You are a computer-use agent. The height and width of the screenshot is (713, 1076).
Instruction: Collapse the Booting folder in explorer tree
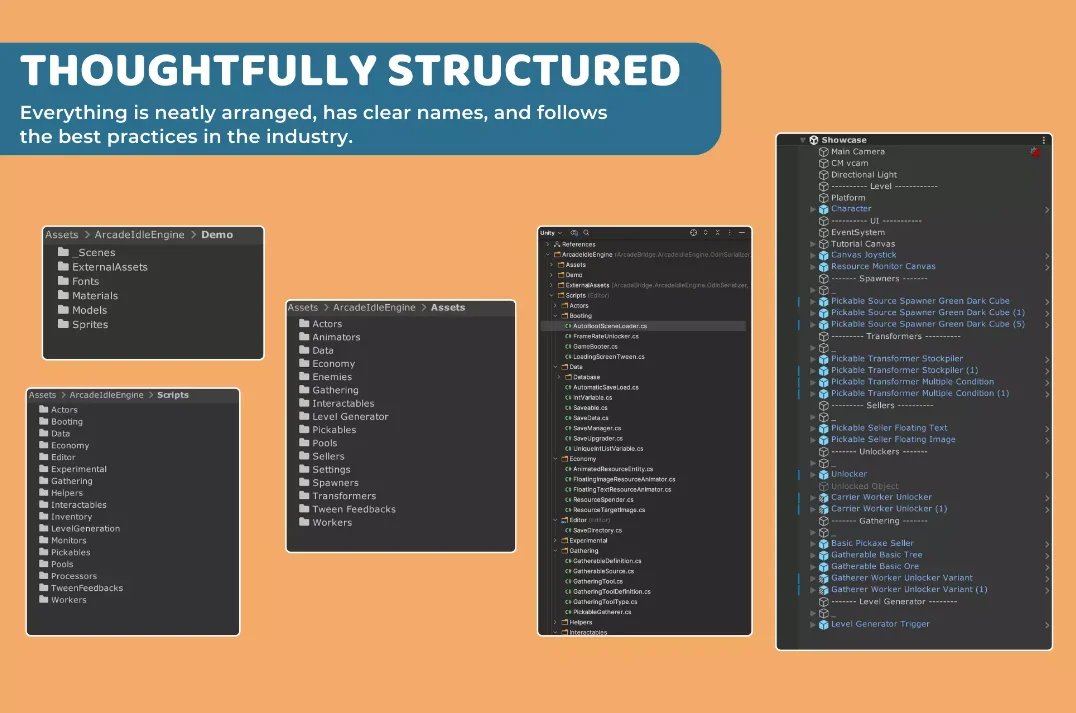point(555,316)
